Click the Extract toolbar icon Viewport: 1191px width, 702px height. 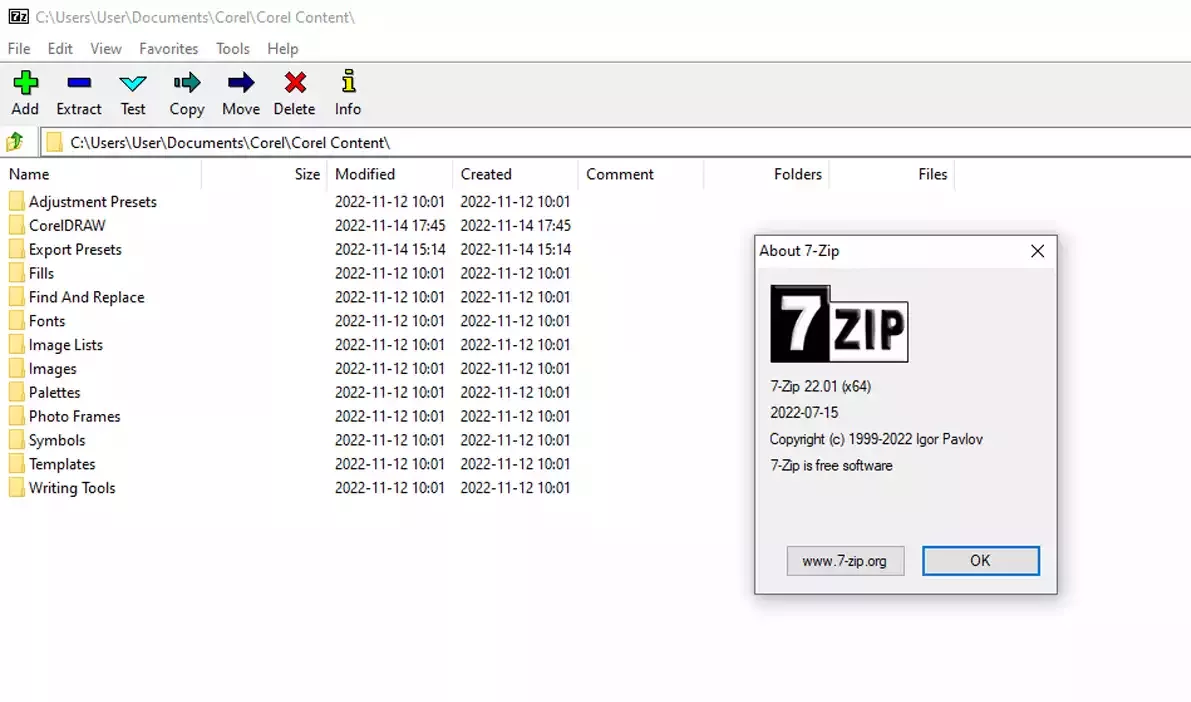[x=79, y=83]
